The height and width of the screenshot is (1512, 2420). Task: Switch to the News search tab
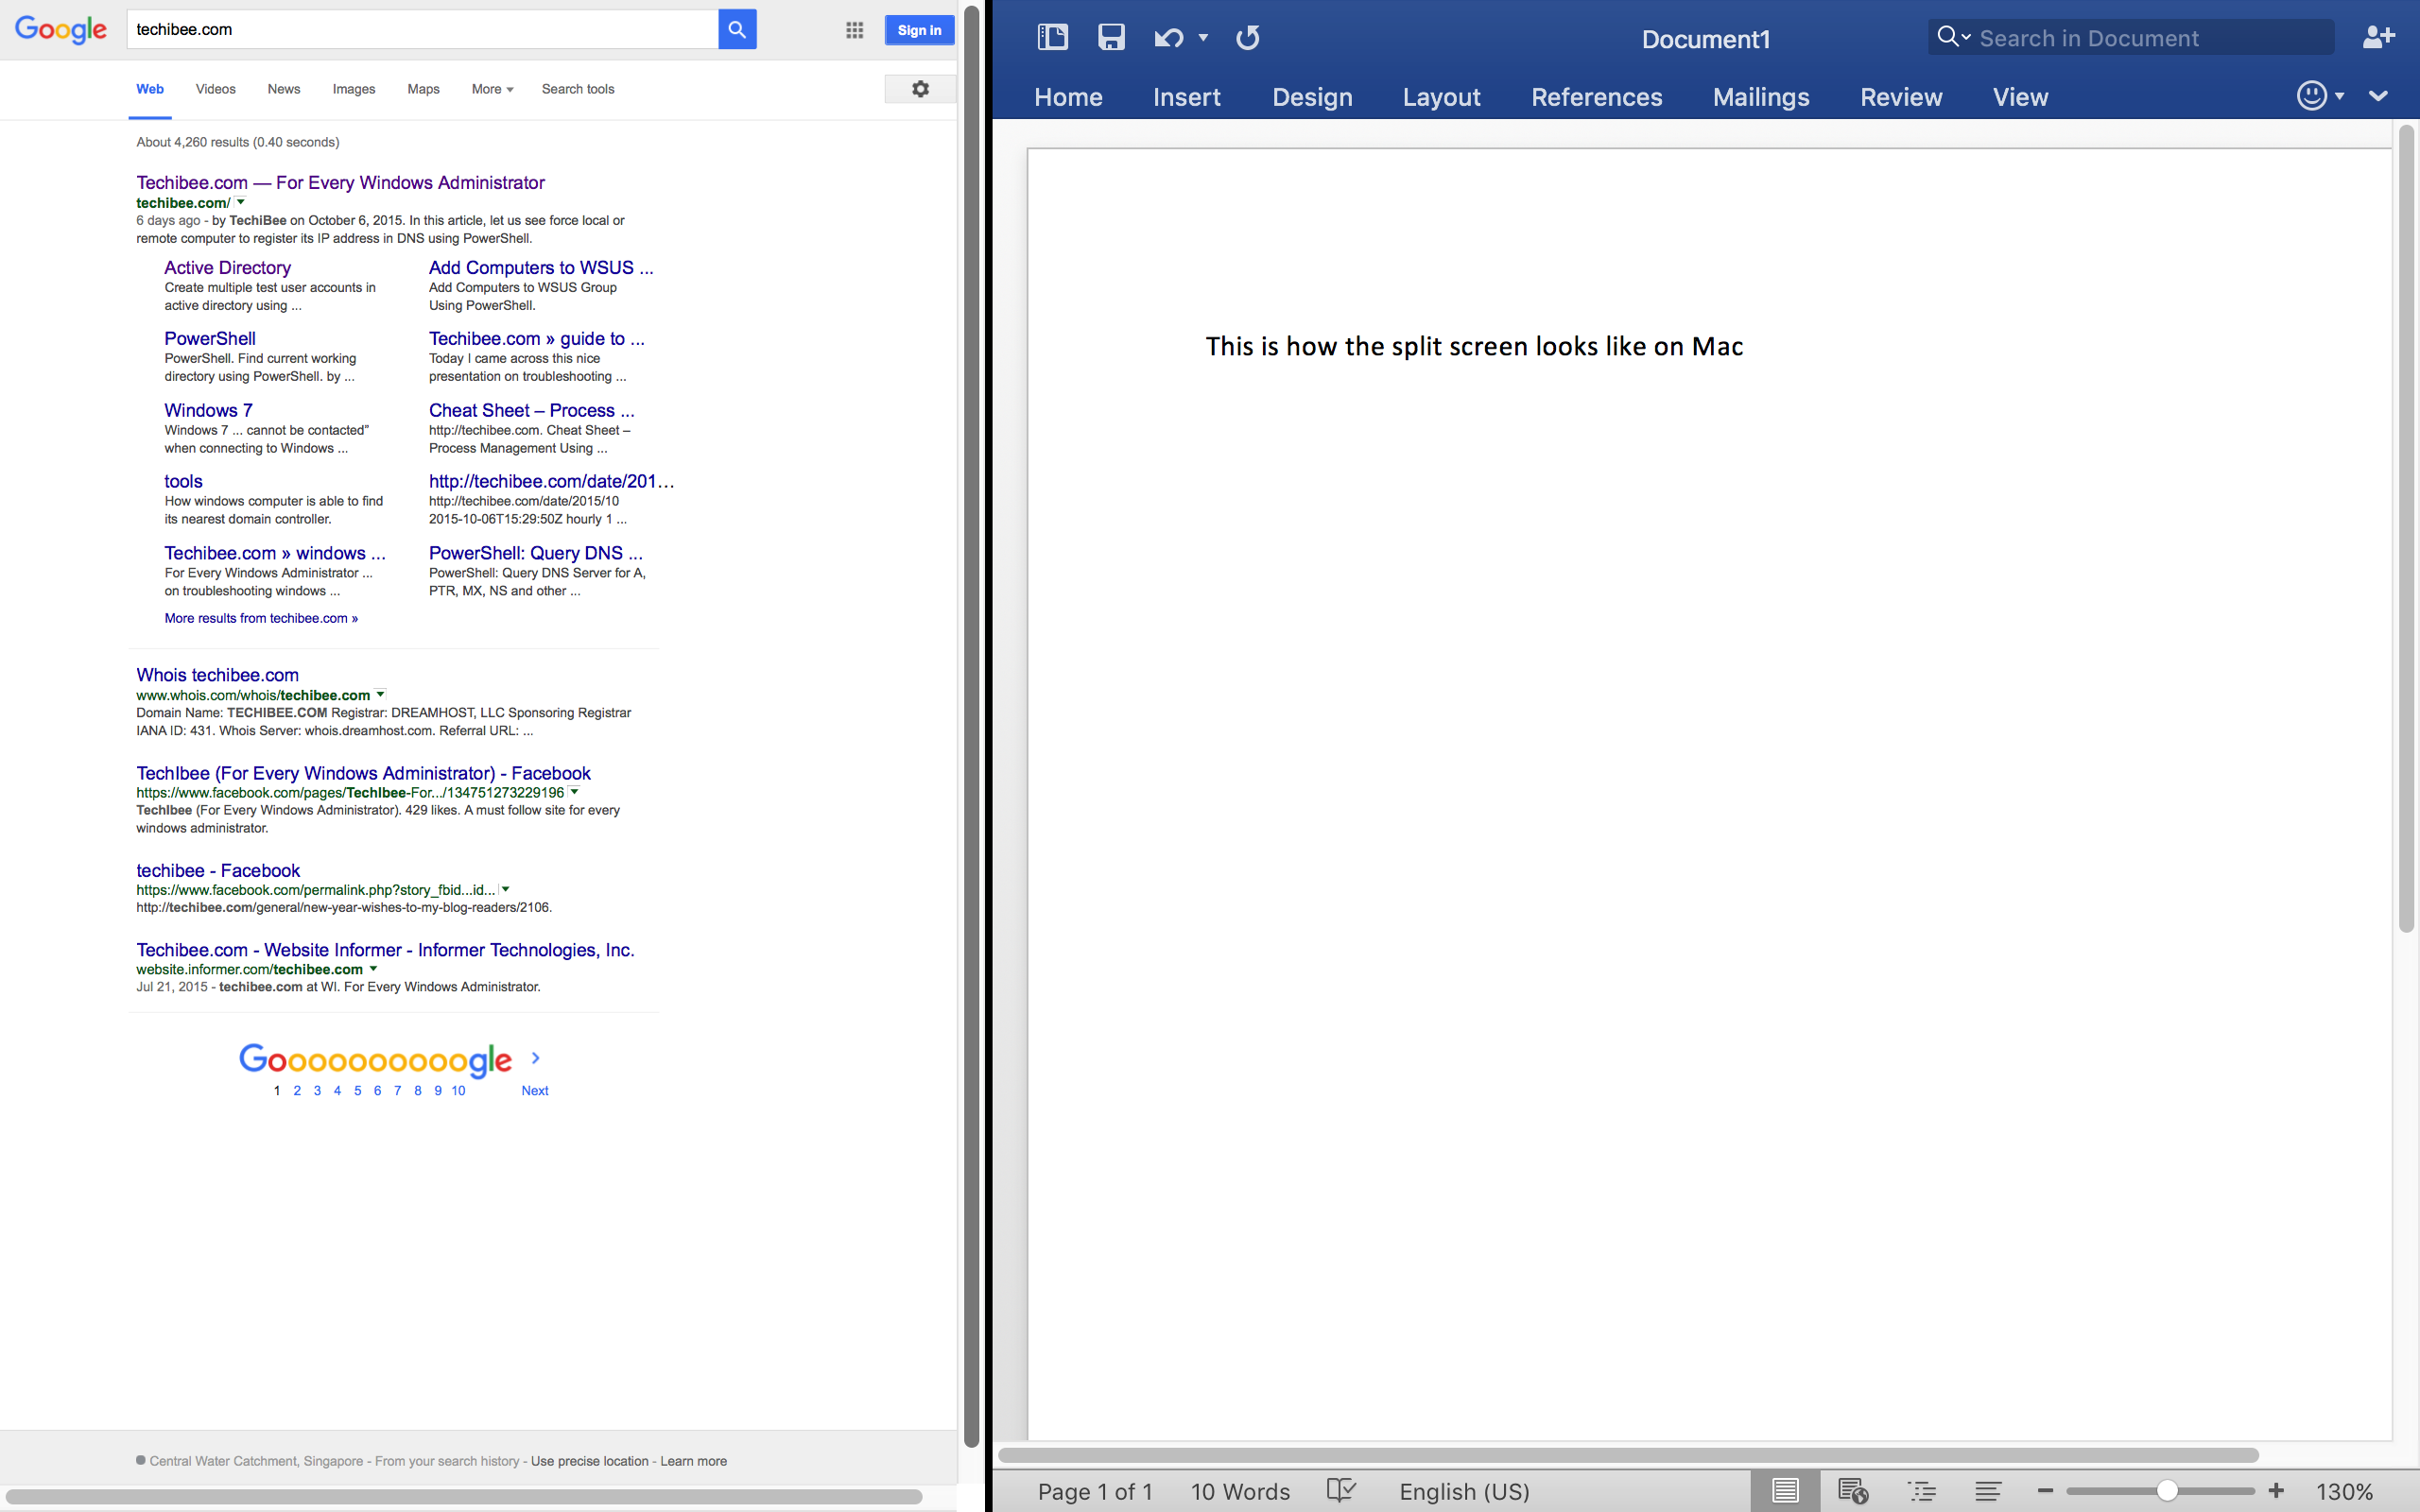coord(284,89)
